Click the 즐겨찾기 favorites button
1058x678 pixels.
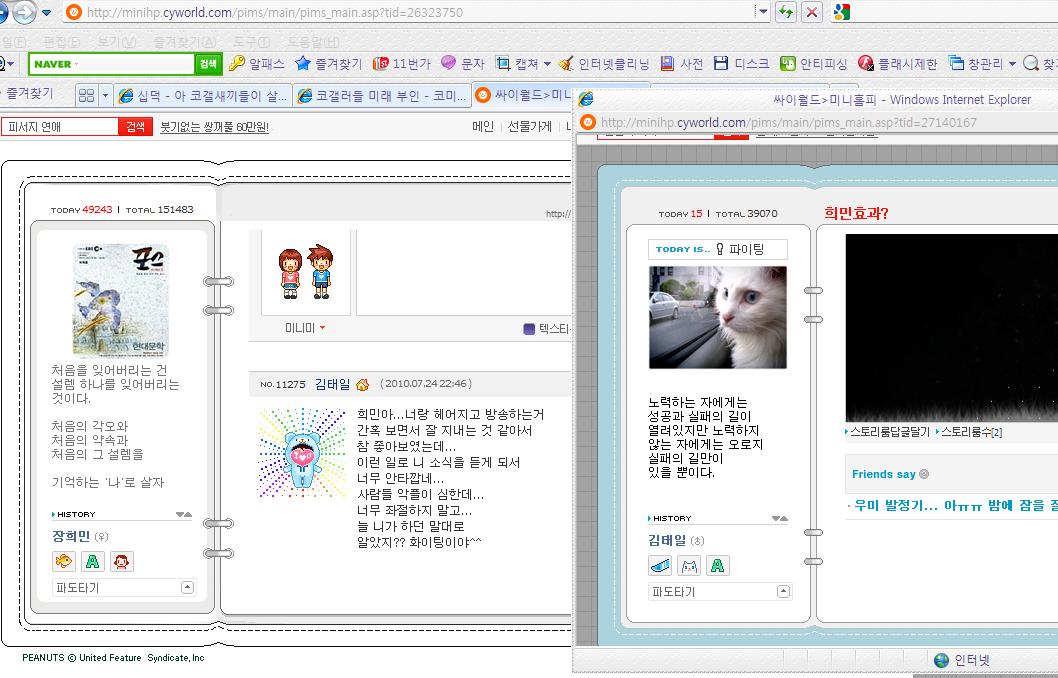pos(29,94)
